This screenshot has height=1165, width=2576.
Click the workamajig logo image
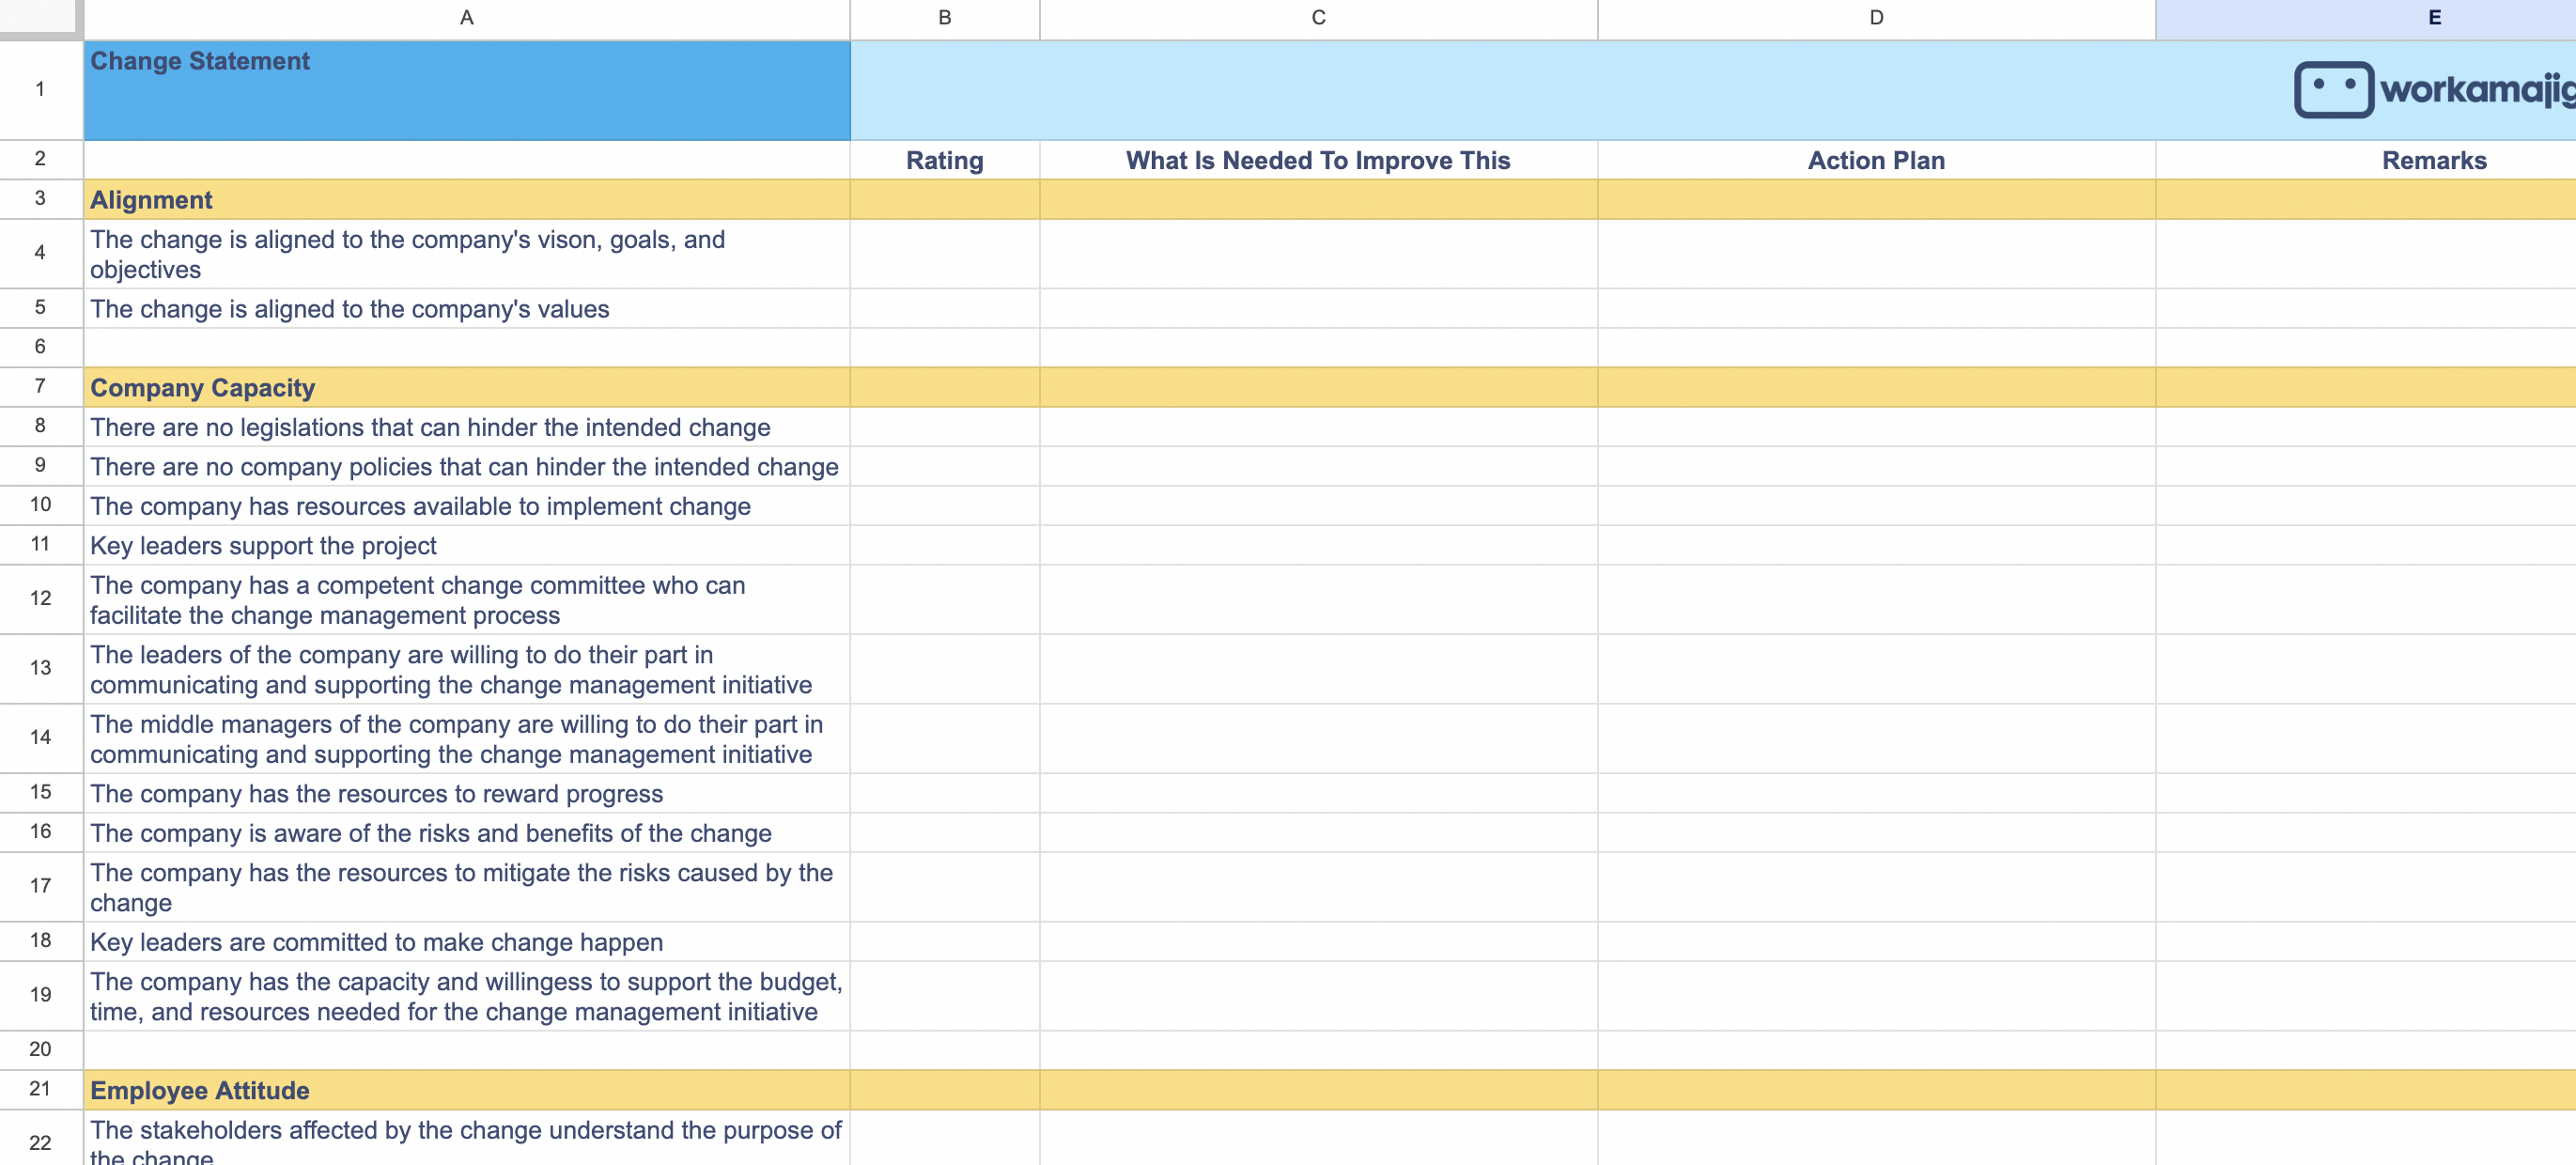[2434, 90]
